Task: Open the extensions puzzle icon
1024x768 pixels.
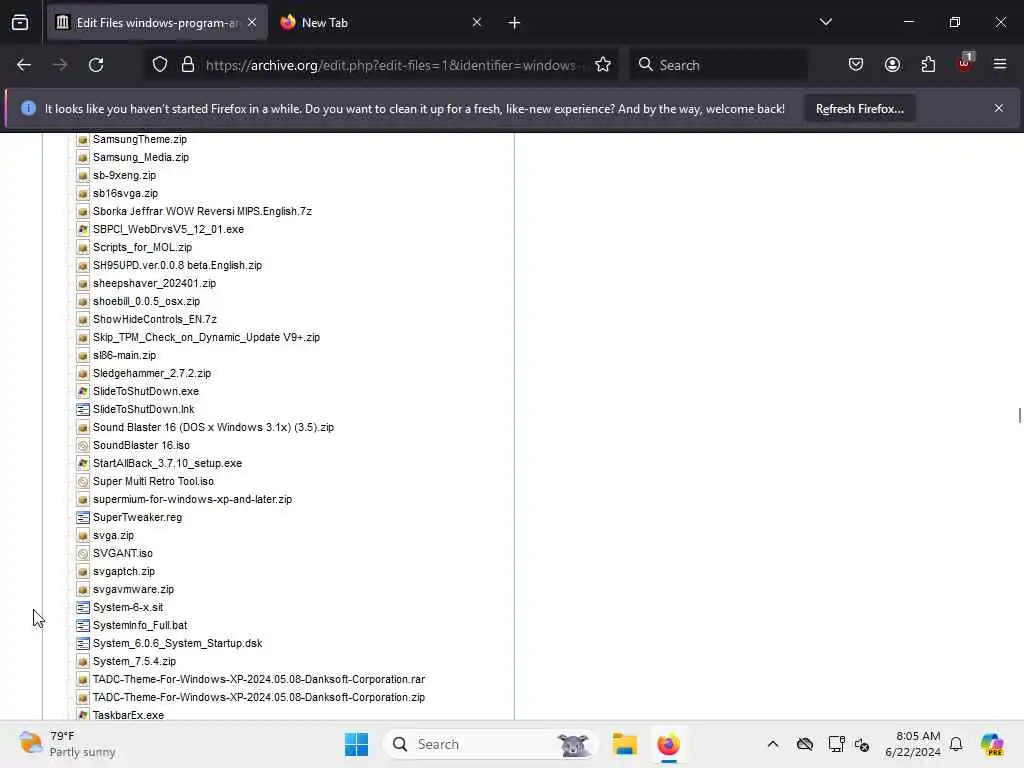Action: click(928, 65)
